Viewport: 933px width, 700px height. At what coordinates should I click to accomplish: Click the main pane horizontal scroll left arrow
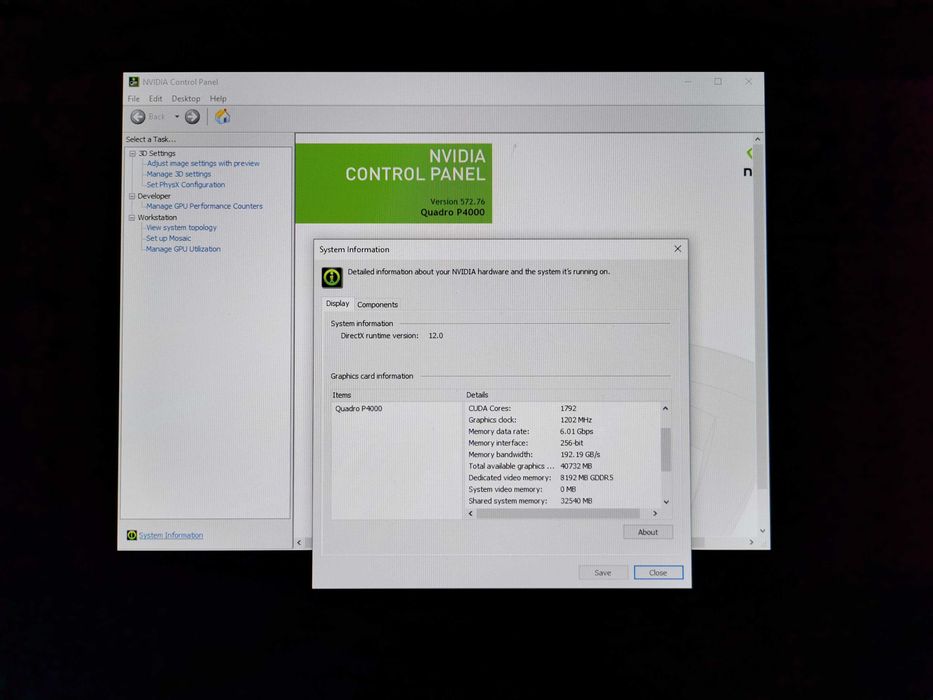click(x=299, y=542)
